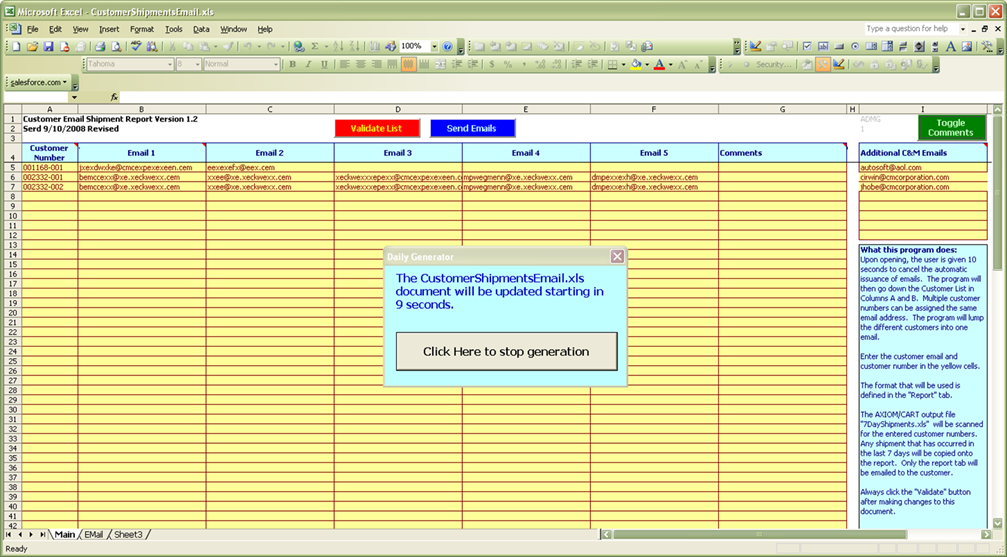The image size is (1007, 557).
Task: Open the Format menu
Action: [x=141, y=29]
